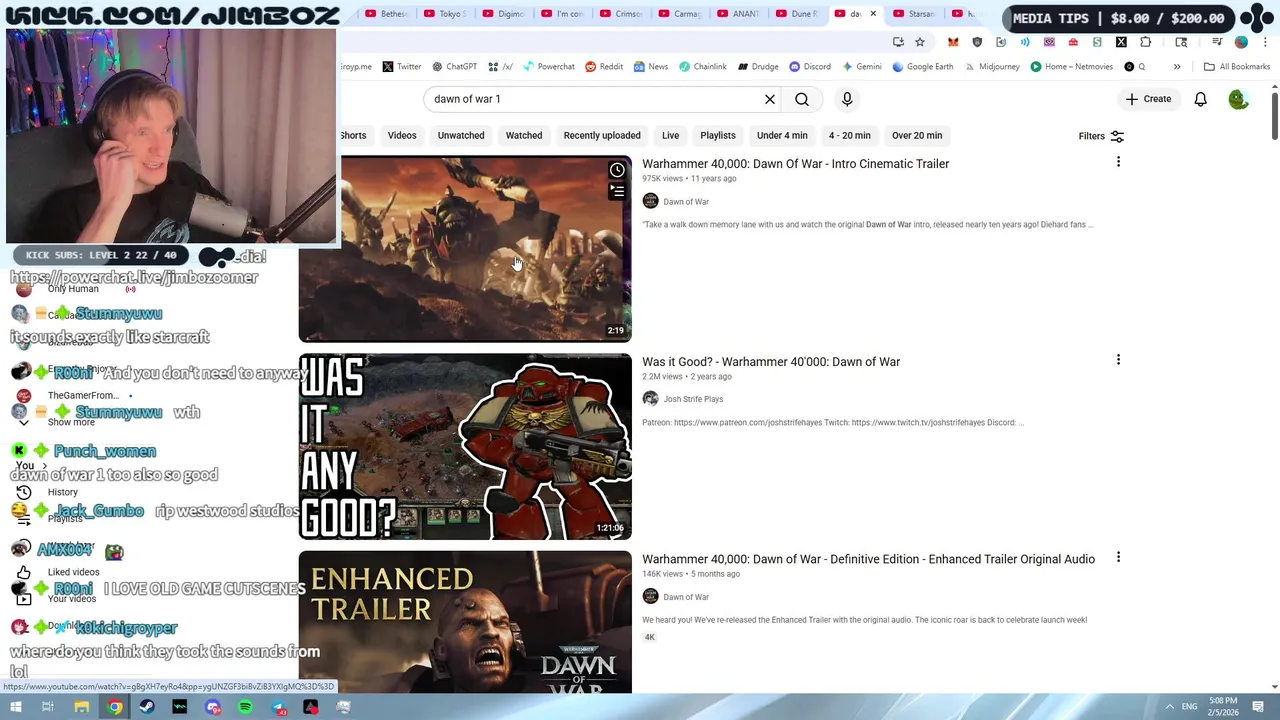Filter results by Videos chip
This screenshot has width=1280, height=720.
(x=402, y=135)
